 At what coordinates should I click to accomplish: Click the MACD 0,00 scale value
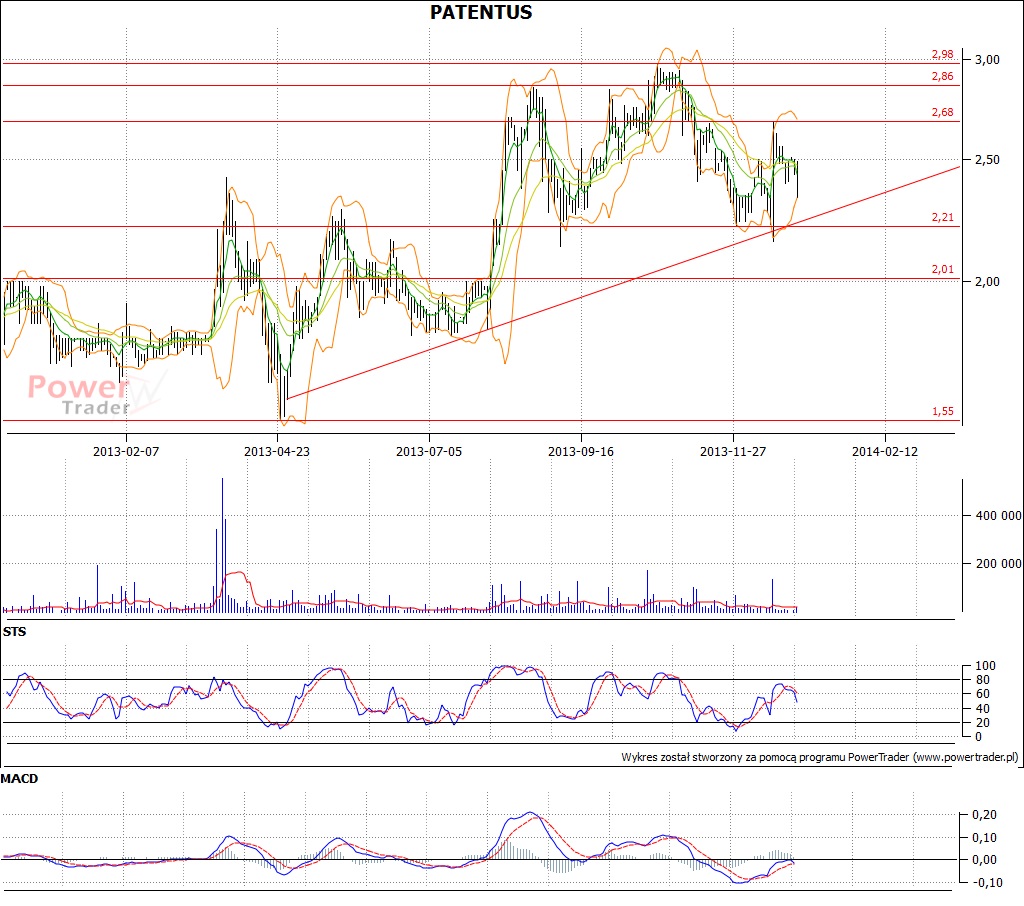click(985, 860)
